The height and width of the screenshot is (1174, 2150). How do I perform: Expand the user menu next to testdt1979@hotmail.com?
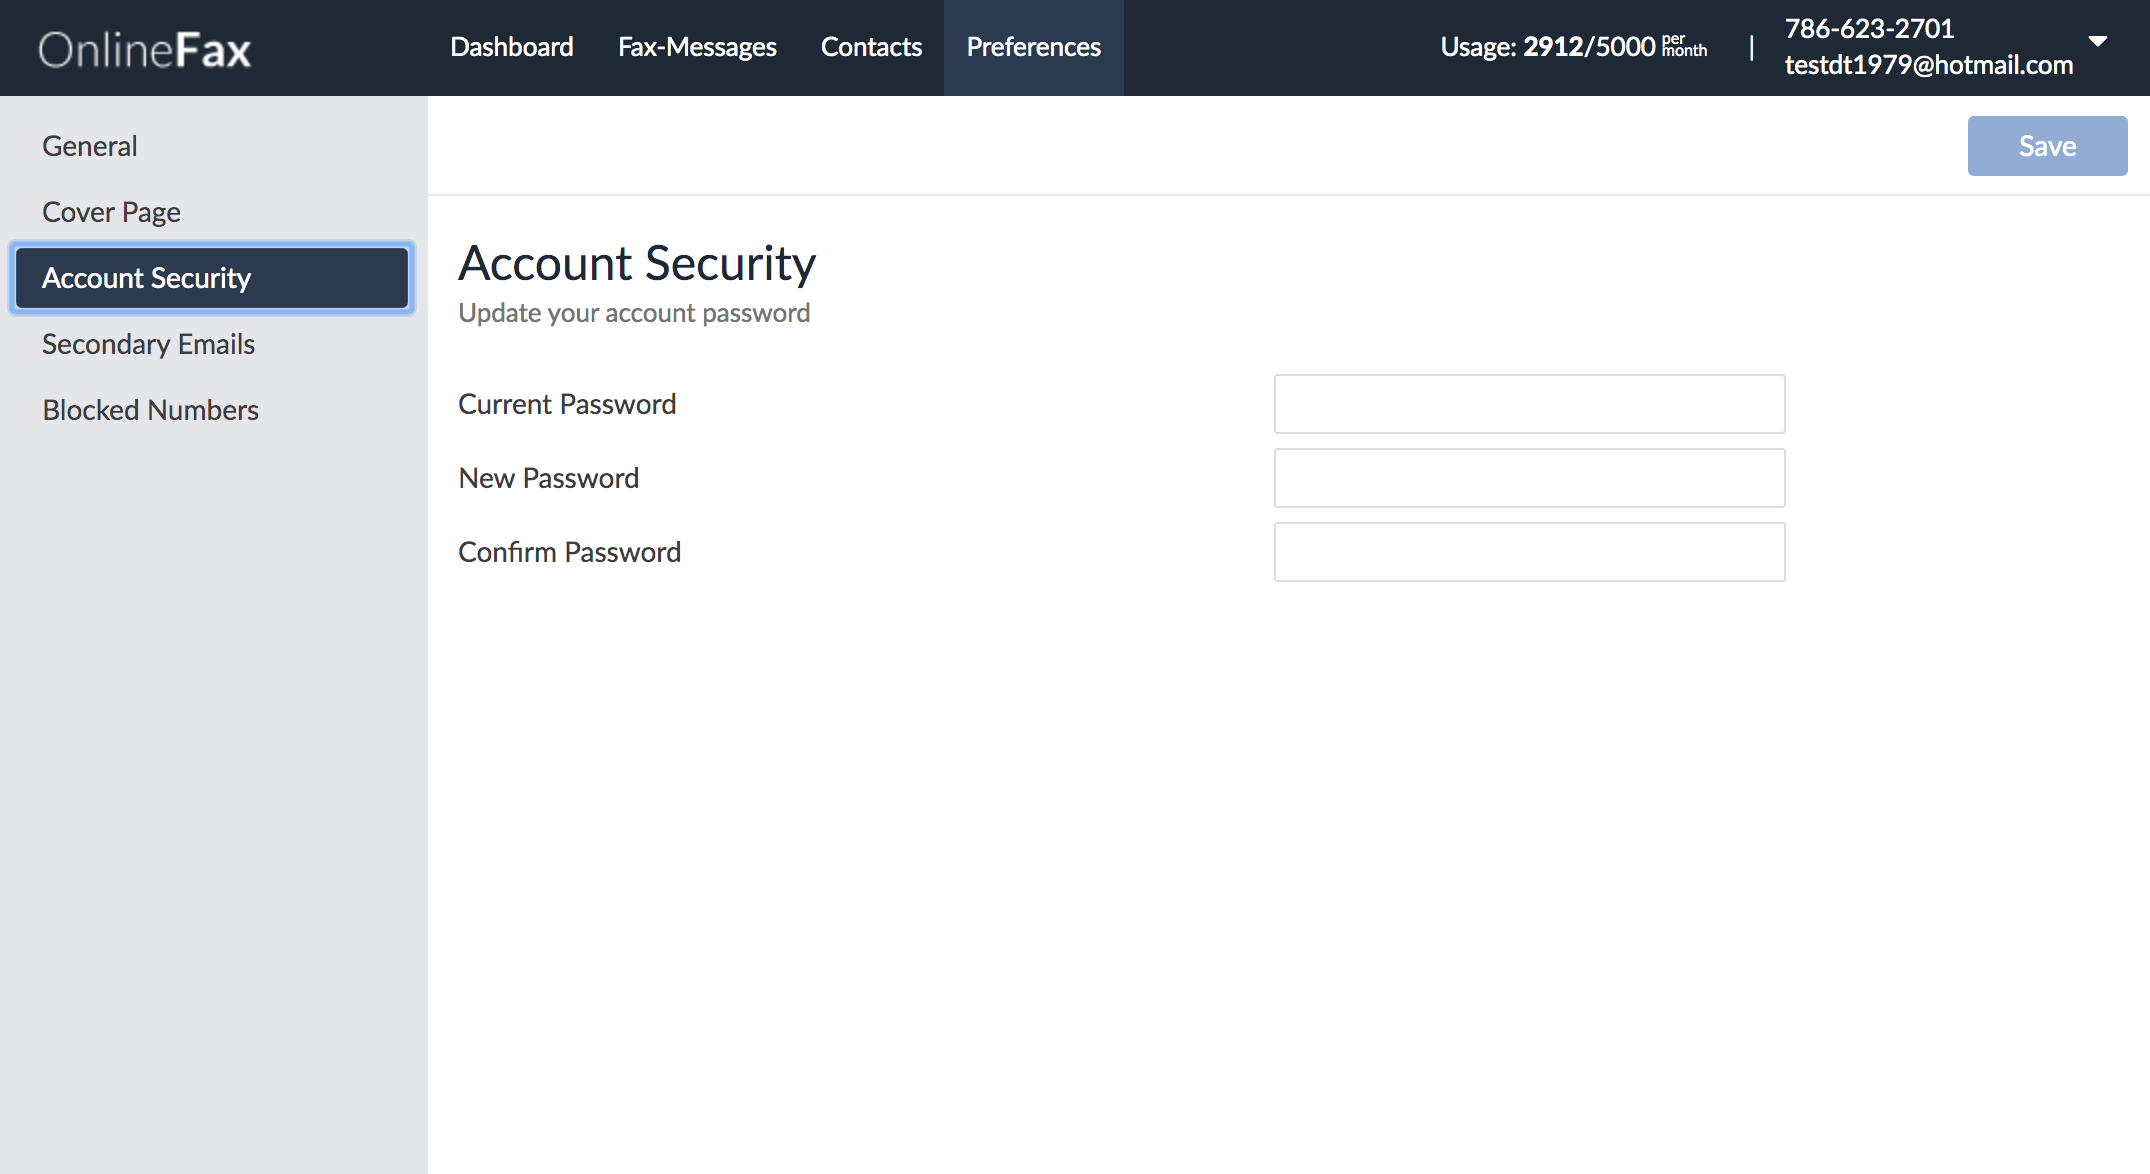2097,44
